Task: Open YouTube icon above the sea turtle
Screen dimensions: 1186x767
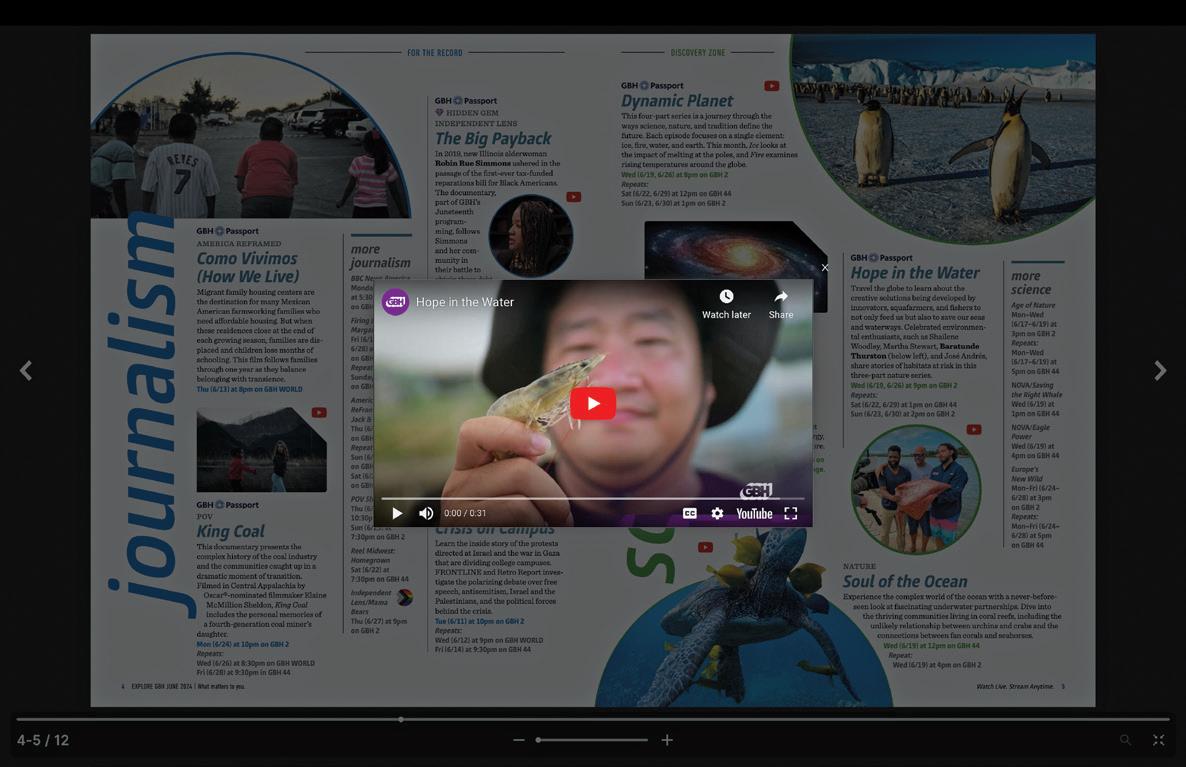Action: coord(706,548)
